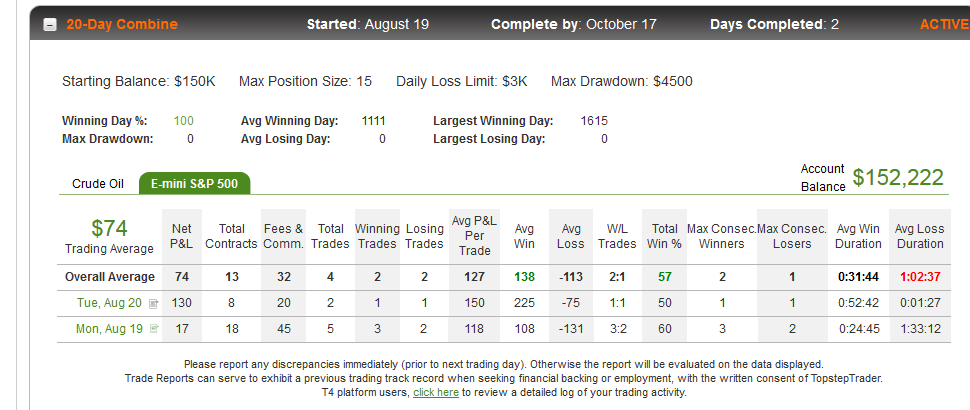Image resolution: width=970 pixels, height=410 pixels.
Task: Click the W/L Trades column header
Action: click(617, 236)
